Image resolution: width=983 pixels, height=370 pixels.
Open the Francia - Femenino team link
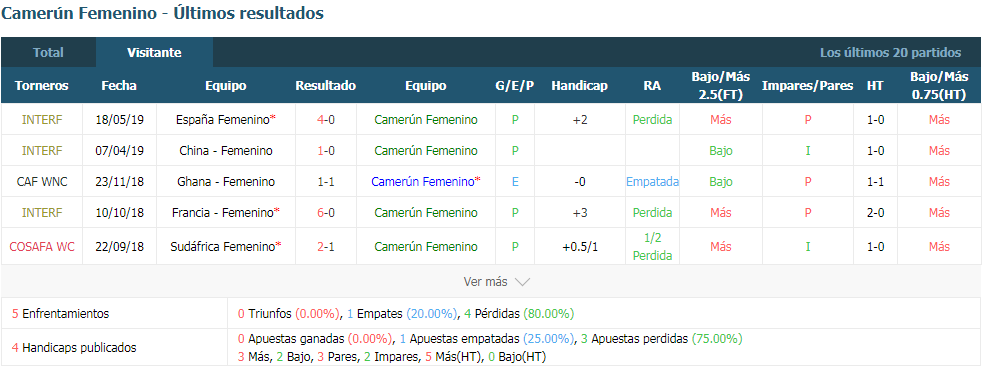(223, 213)
